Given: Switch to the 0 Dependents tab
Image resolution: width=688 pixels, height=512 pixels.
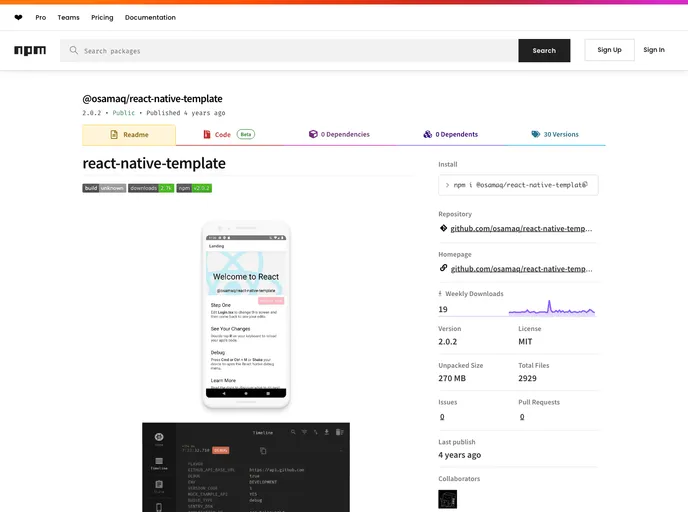Looking at the screenshot, I should (x=450, y=135).
